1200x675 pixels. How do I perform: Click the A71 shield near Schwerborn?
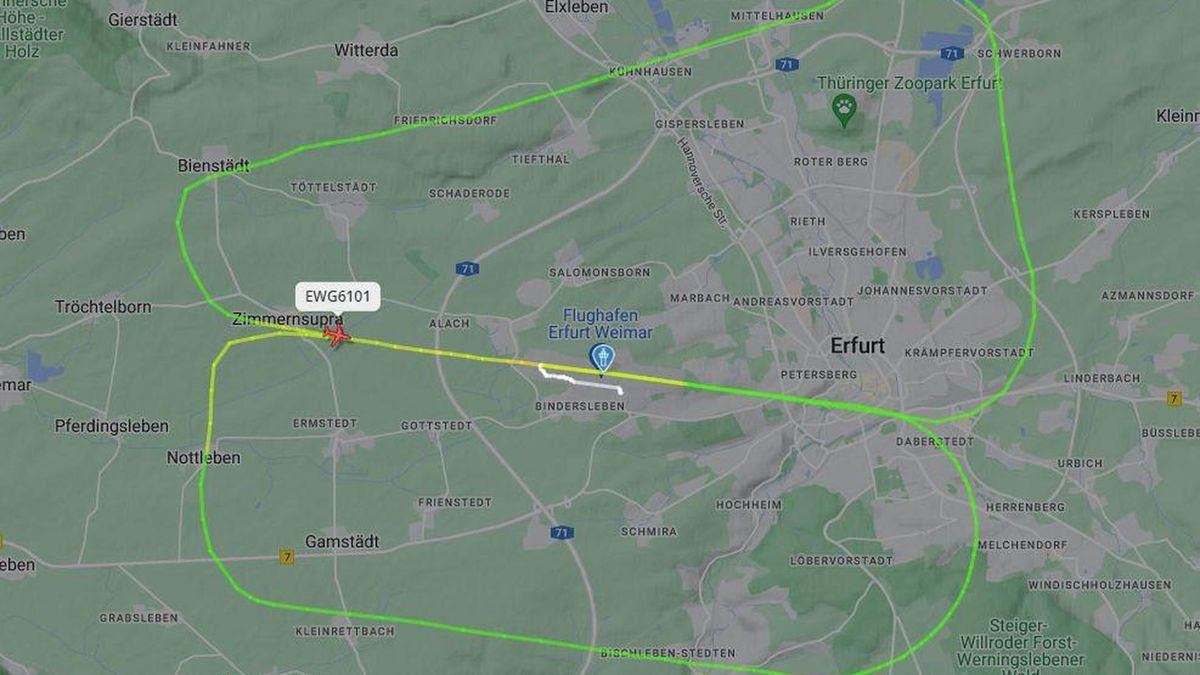(952, 53)
